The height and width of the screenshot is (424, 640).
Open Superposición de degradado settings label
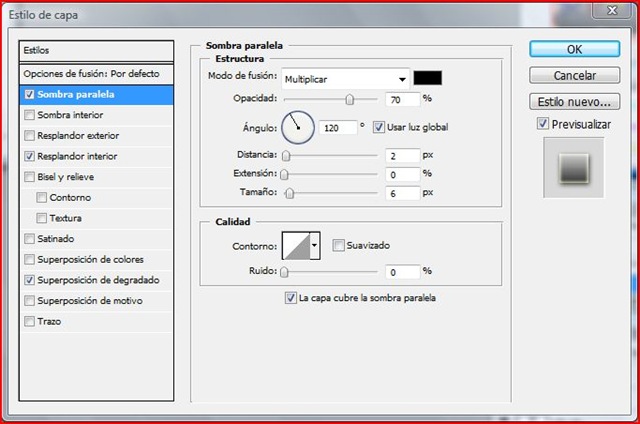point(98,280)
